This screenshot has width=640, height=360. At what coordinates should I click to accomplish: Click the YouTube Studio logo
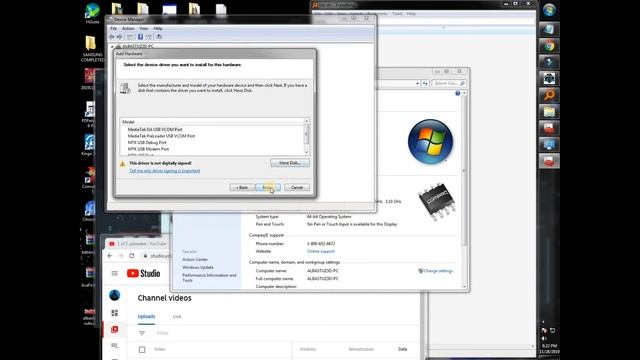[x=143, y=273]
